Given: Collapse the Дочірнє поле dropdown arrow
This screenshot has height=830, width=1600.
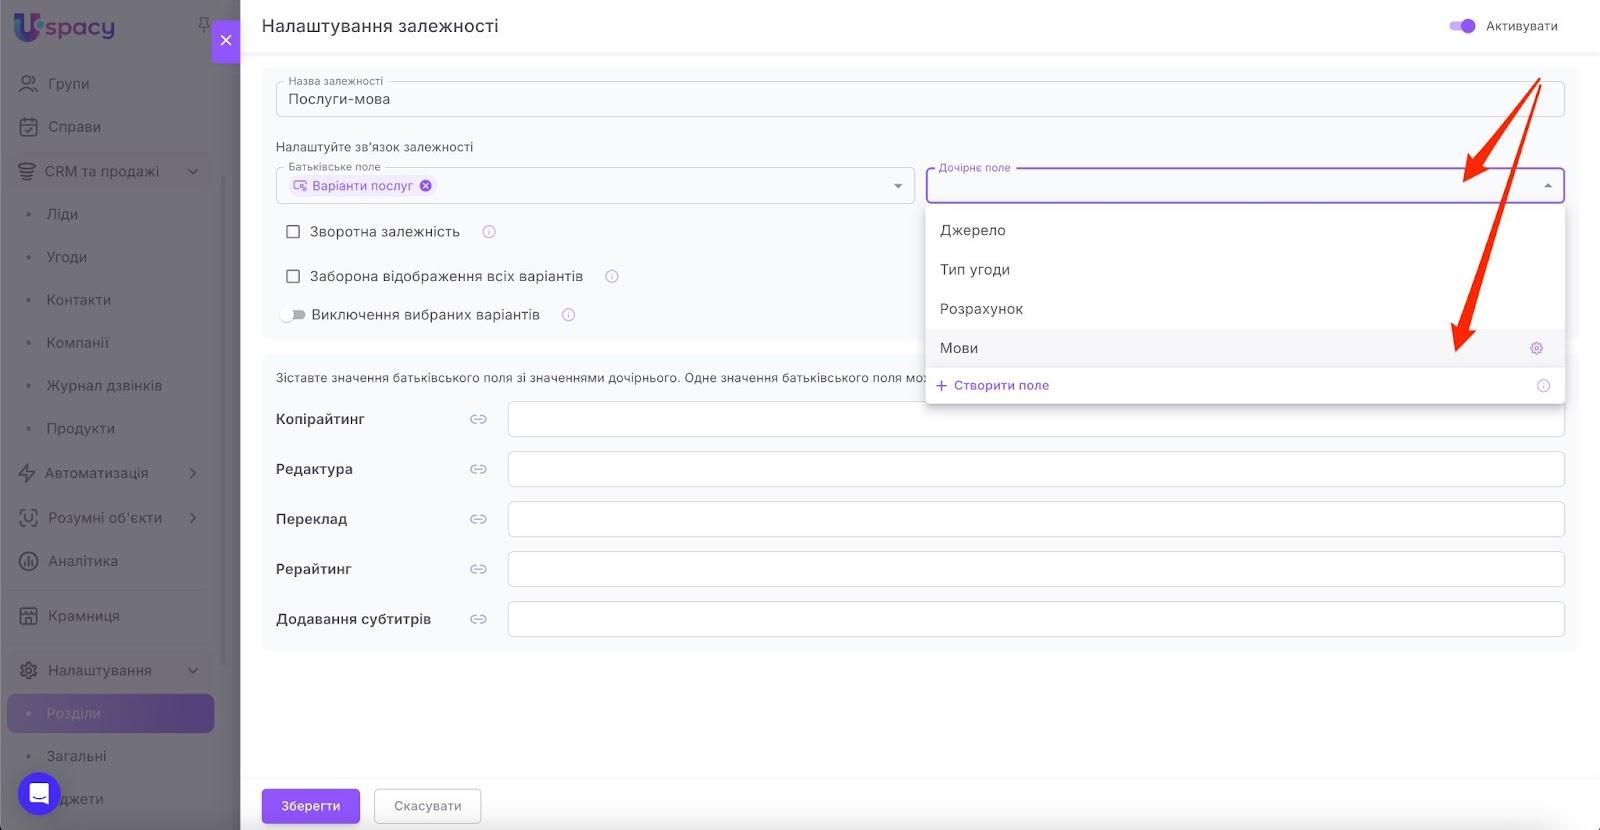Looking at the screenshot, I should pyautogui.click(x=1547, y=186).
